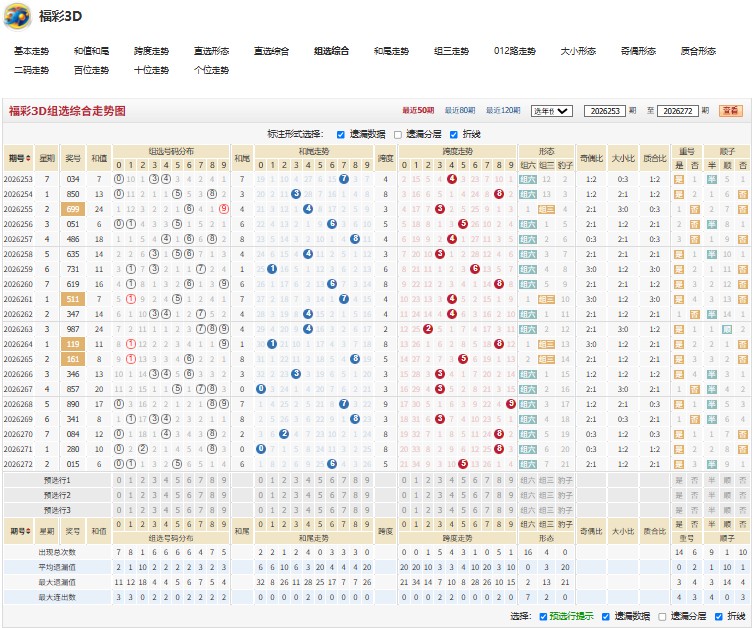Focus end period field showing 2026272
This screenshot has width=753, height=628.
click(678, 111)
